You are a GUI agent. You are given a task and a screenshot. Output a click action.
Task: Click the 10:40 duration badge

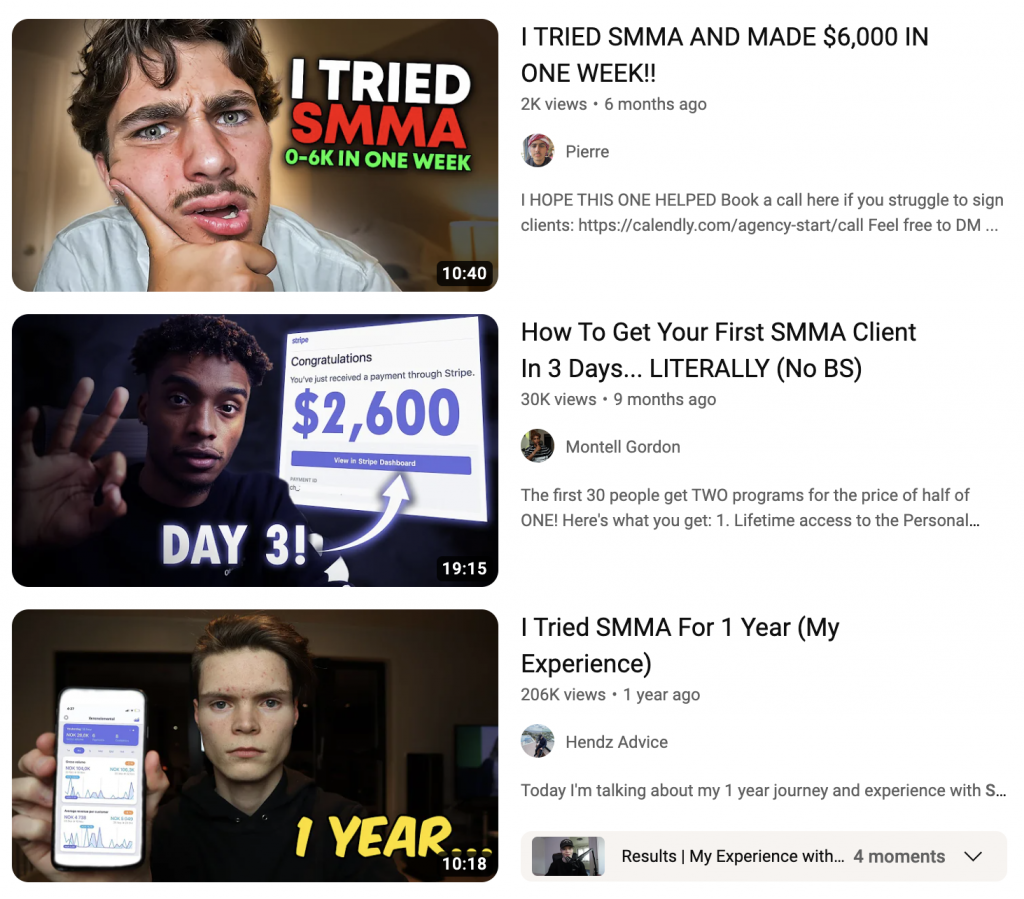click(464, 273)
